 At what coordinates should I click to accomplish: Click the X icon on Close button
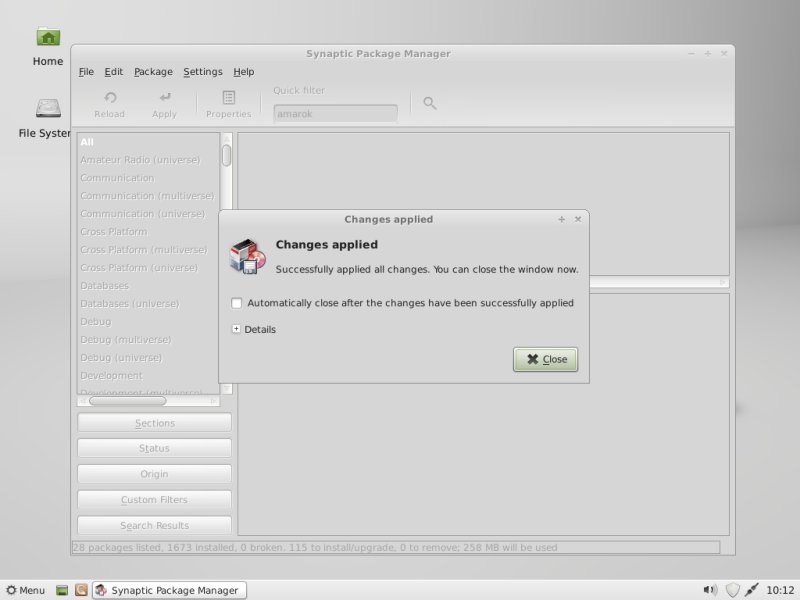pos(533,359)
